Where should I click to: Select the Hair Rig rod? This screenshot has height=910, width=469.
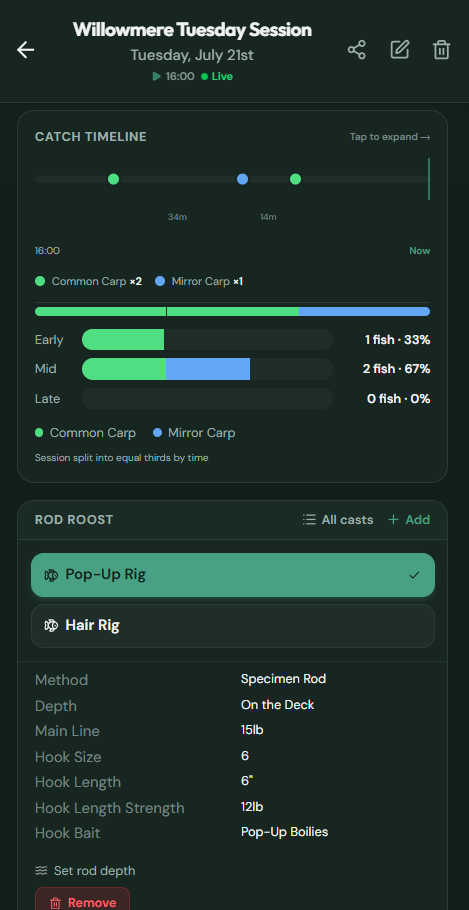pyautogui.click(x=233, y=626)
